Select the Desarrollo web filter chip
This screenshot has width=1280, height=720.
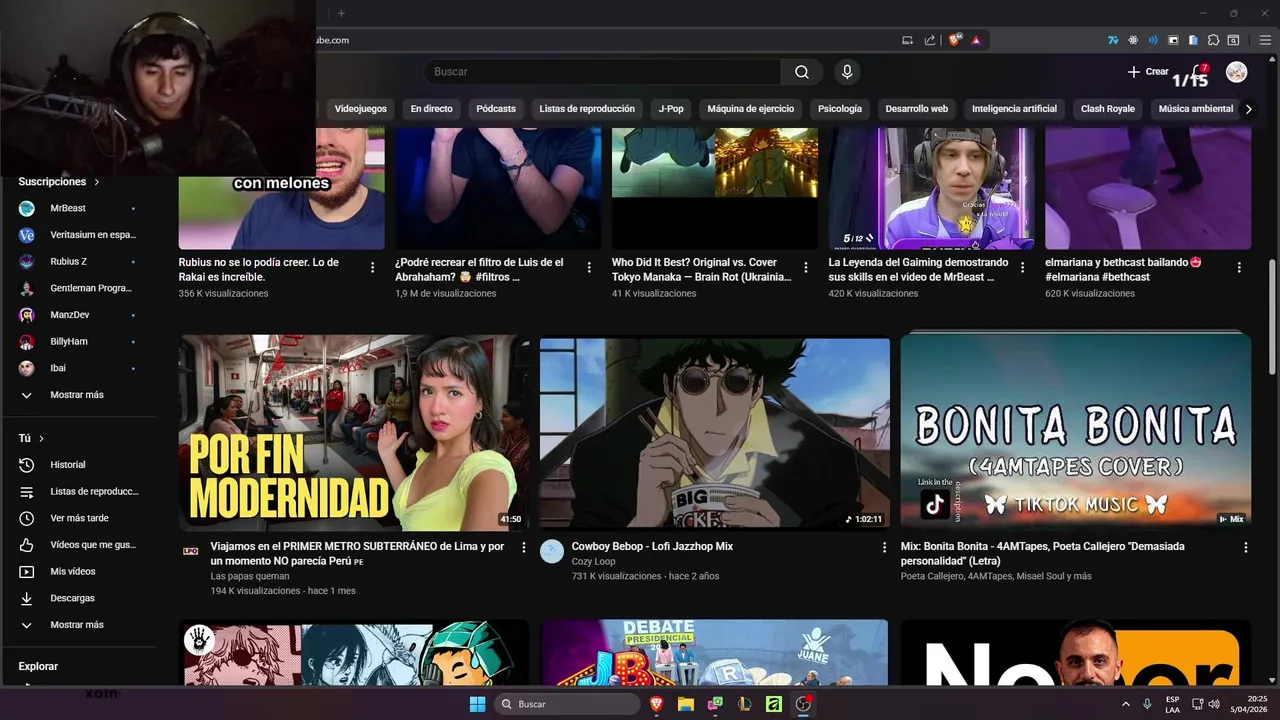[917, 109]
